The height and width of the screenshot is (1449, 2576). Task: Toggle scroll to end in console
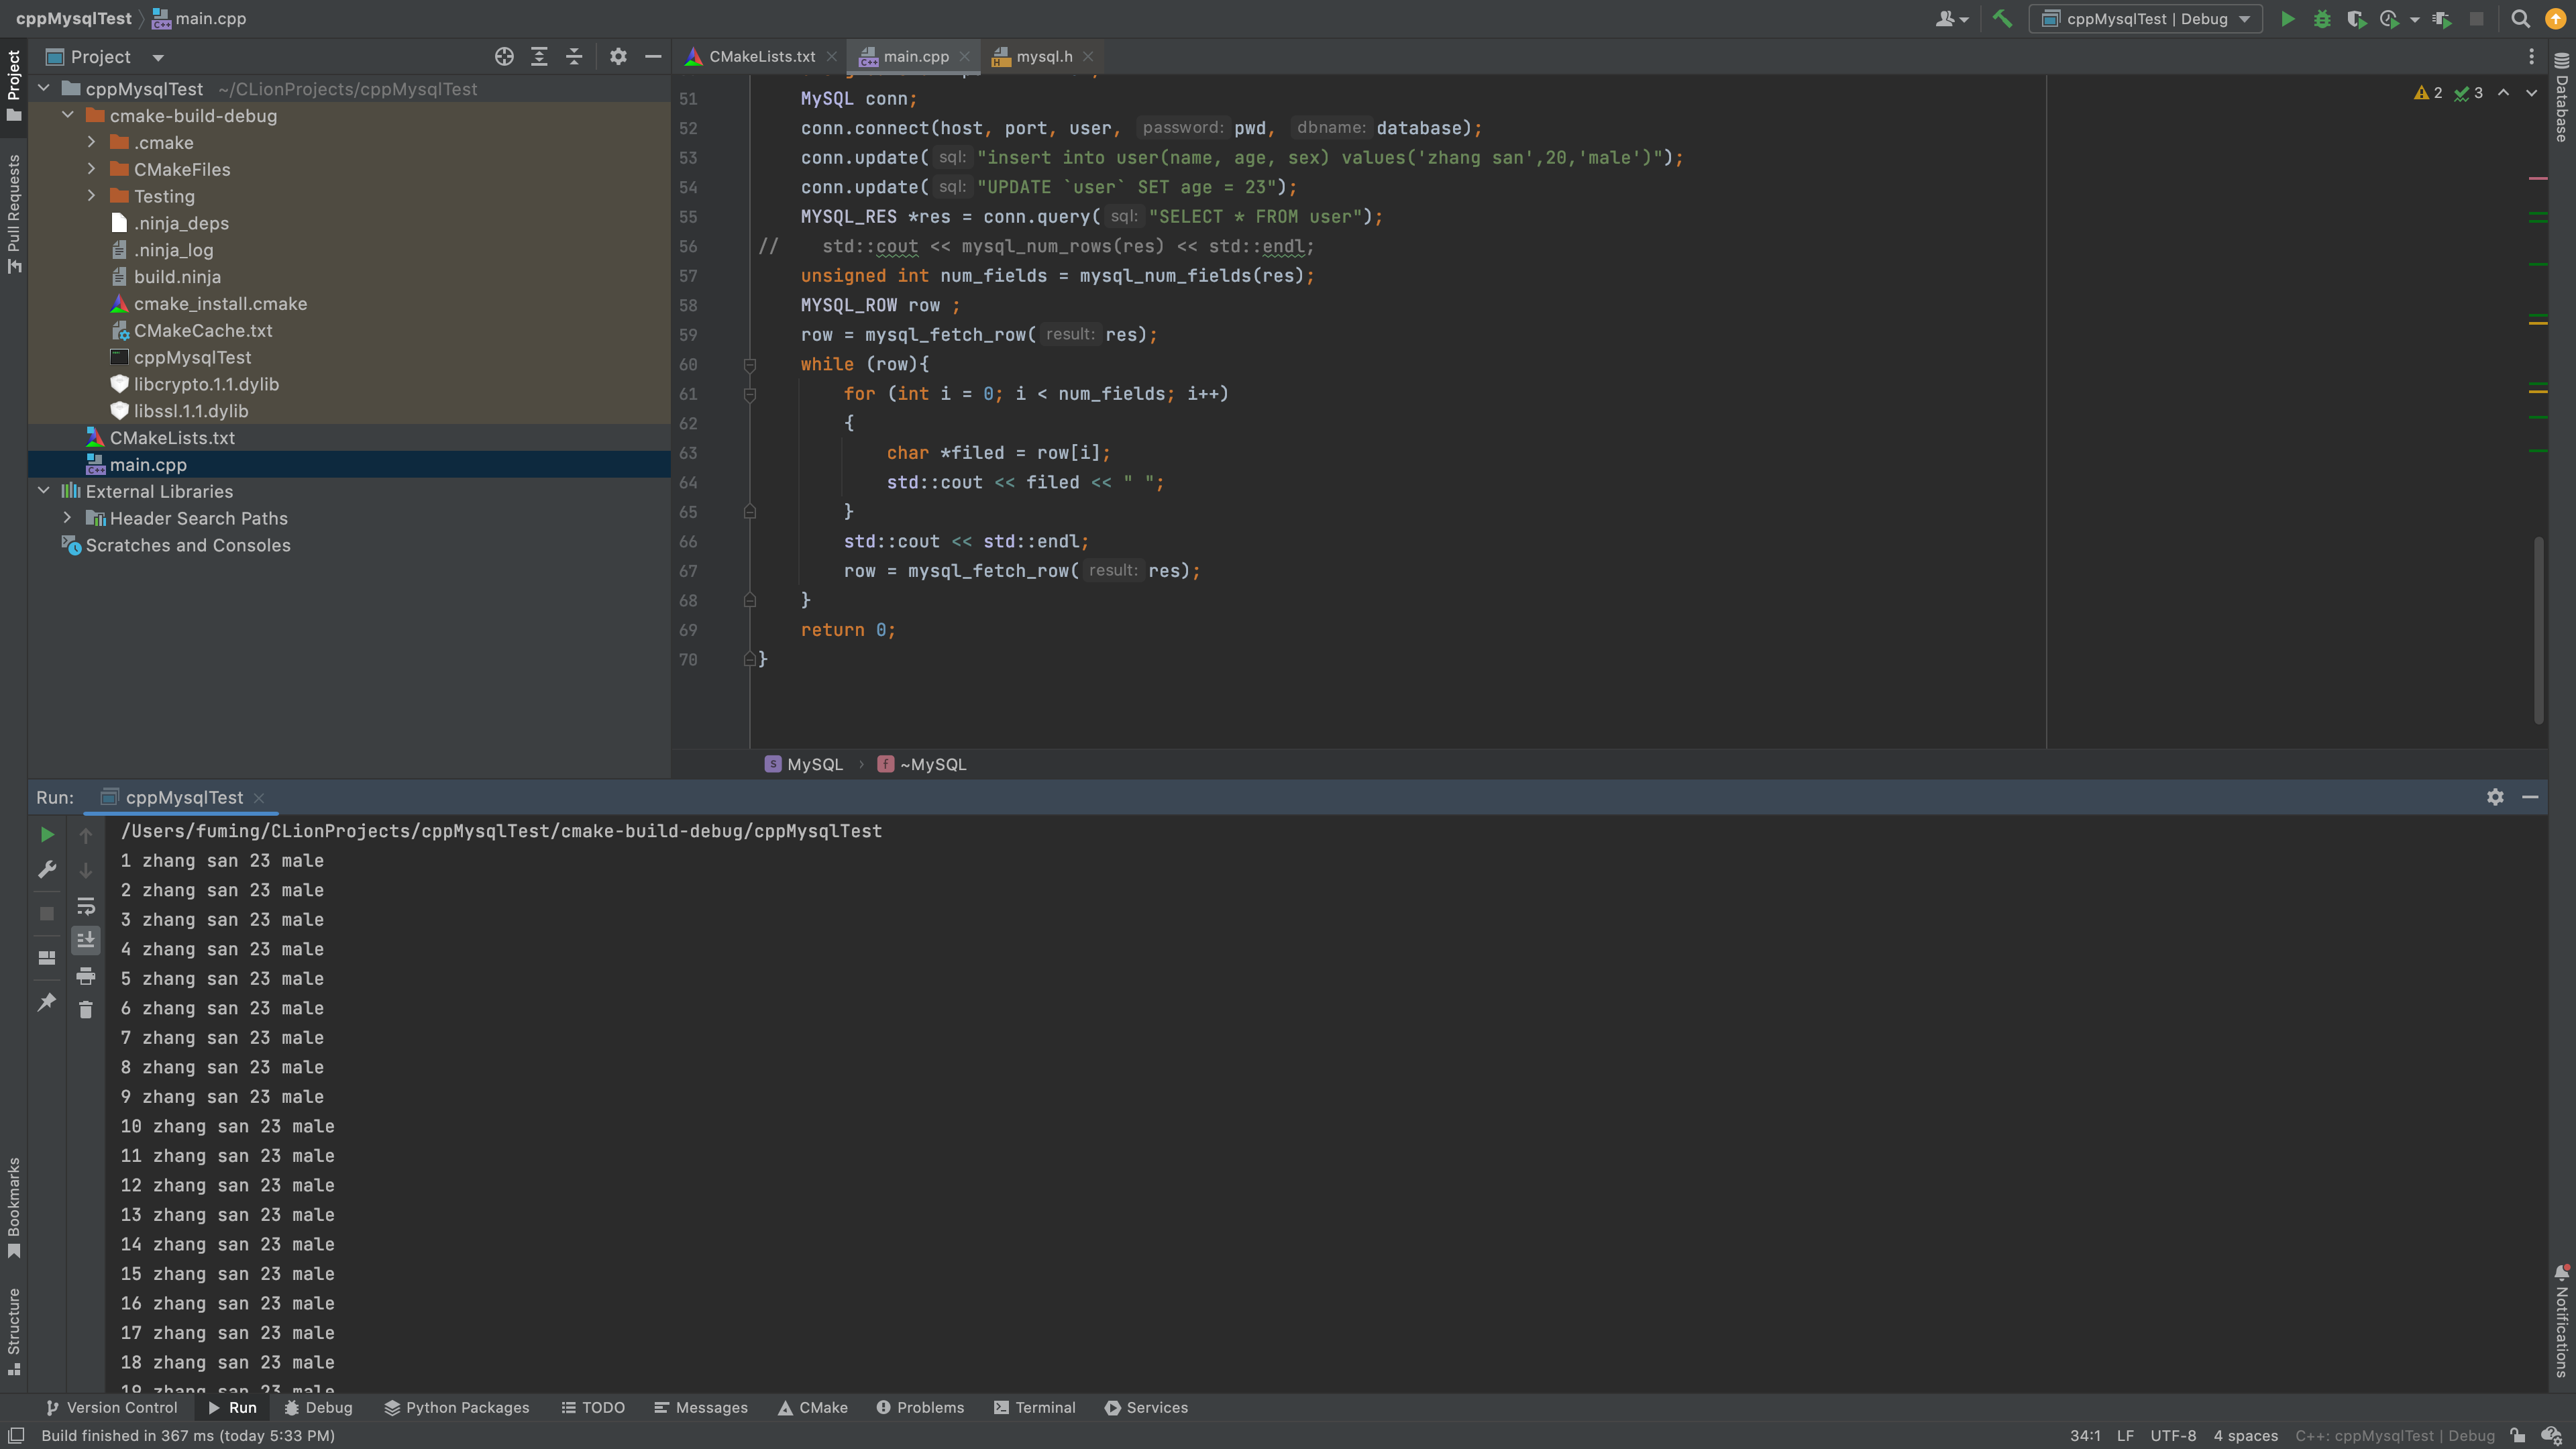point(86,940)
